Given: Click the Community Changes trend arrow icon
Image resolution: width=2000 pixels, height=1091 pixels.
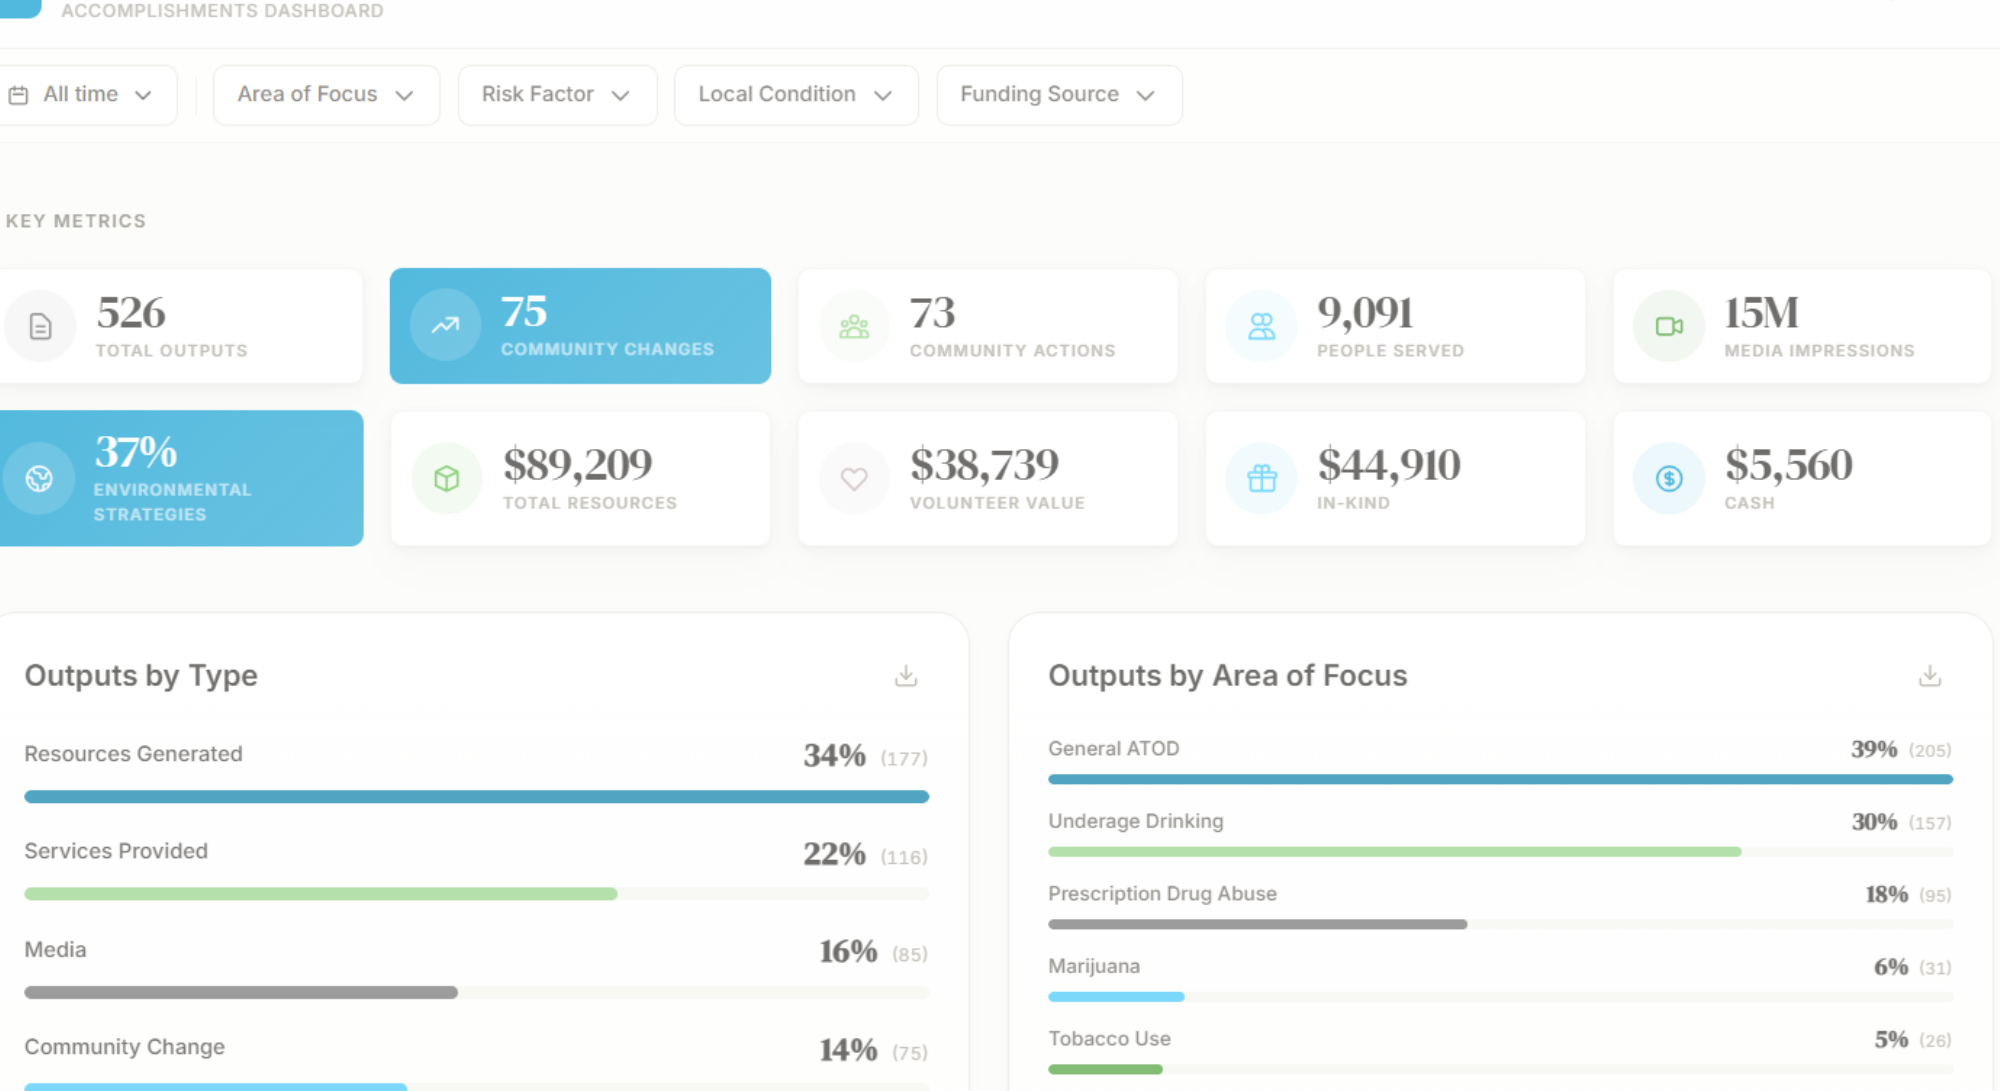Looking at the screenshot, I should point(446,325).
